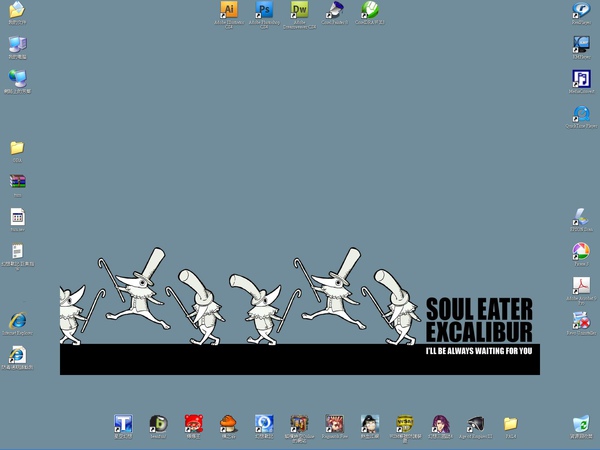Launch Adobe Dreamweaver CS4 shortcut
The image size is (600, 450).
(299, 10)
